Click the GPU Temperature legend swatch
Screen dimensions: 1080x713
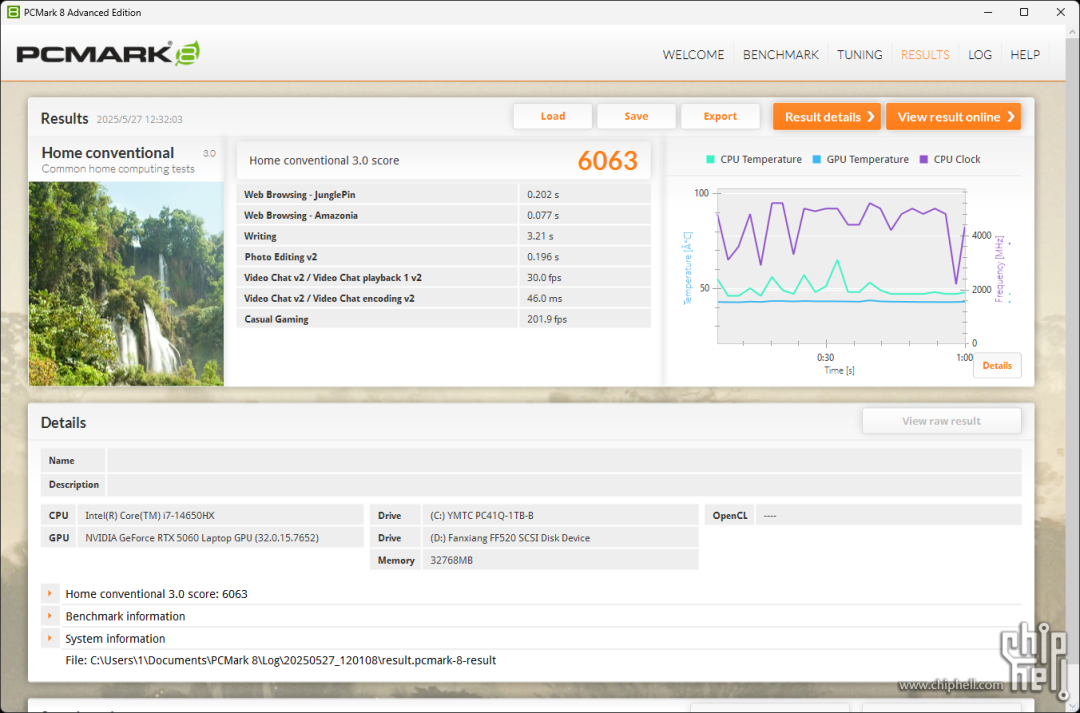(816, 159)
